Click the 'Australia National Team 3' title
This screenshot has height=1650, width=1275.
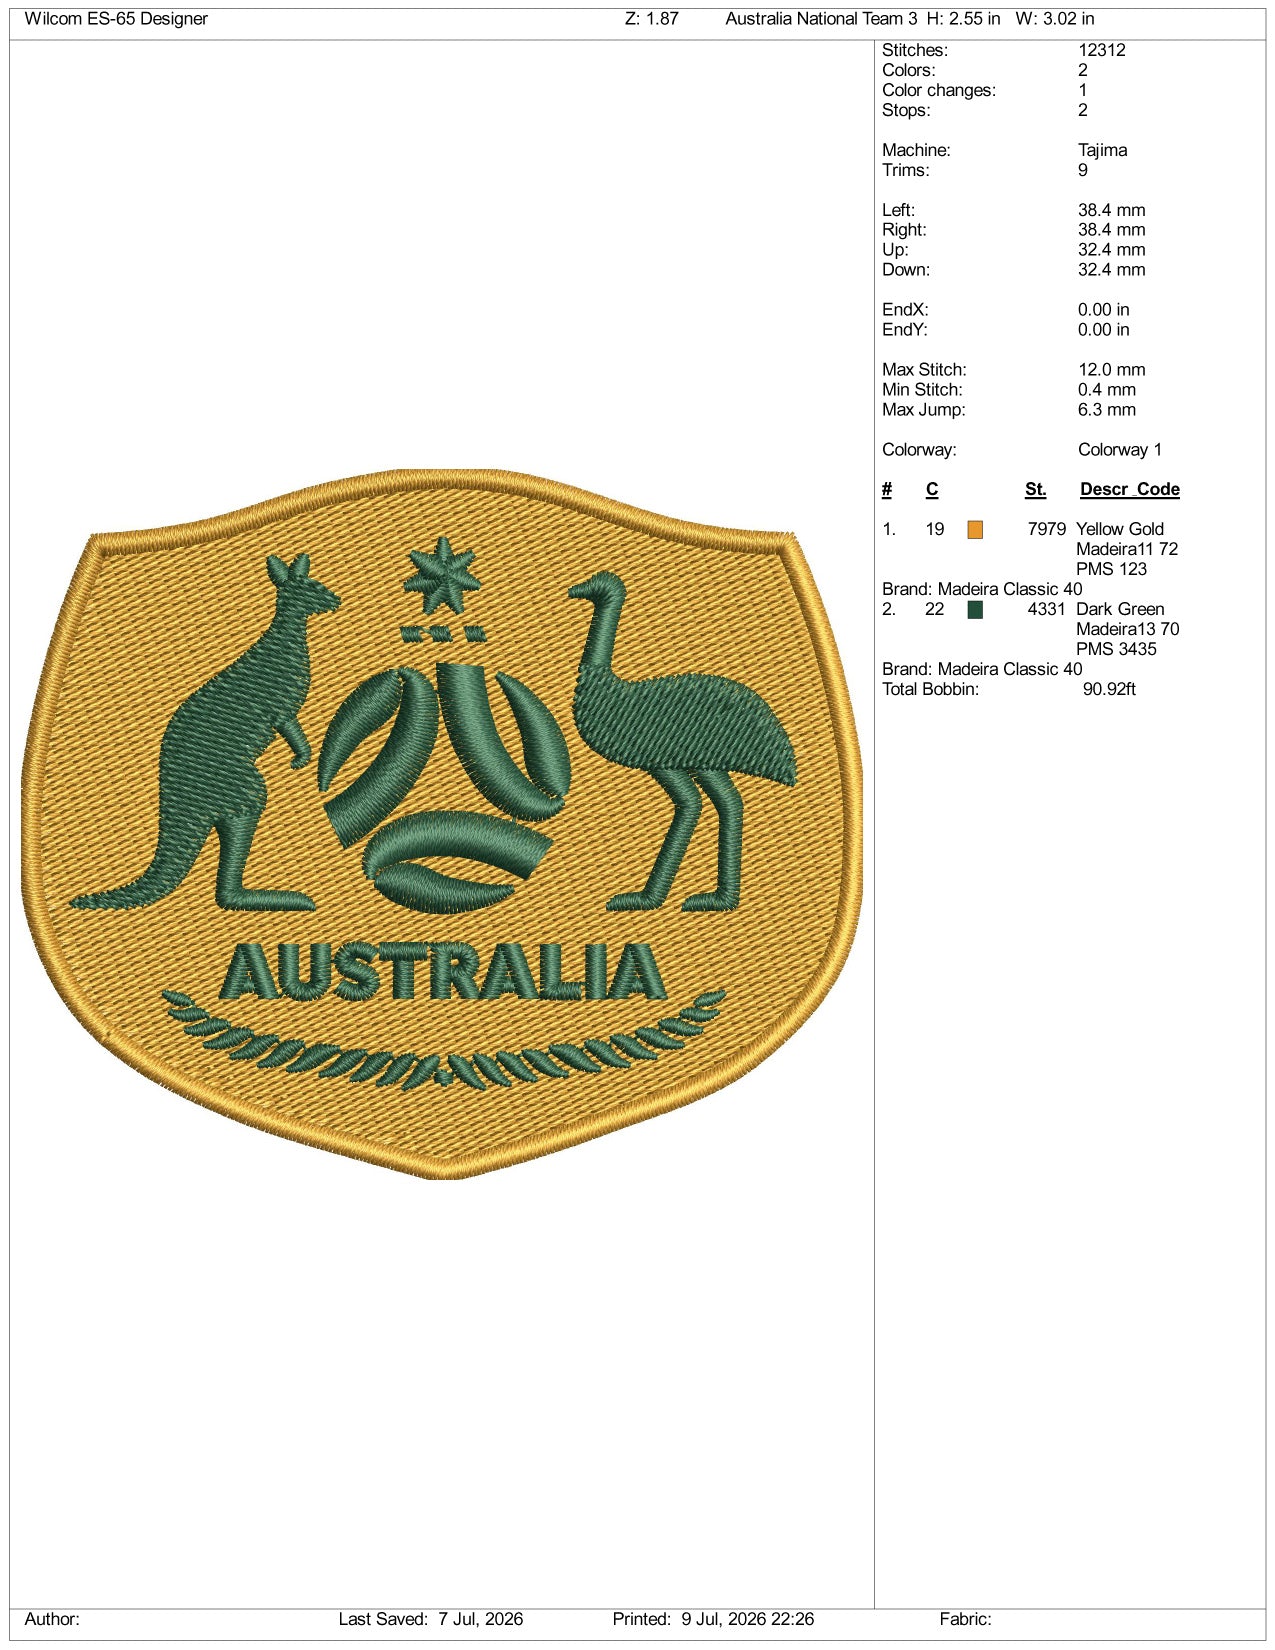tap(821, 19)
